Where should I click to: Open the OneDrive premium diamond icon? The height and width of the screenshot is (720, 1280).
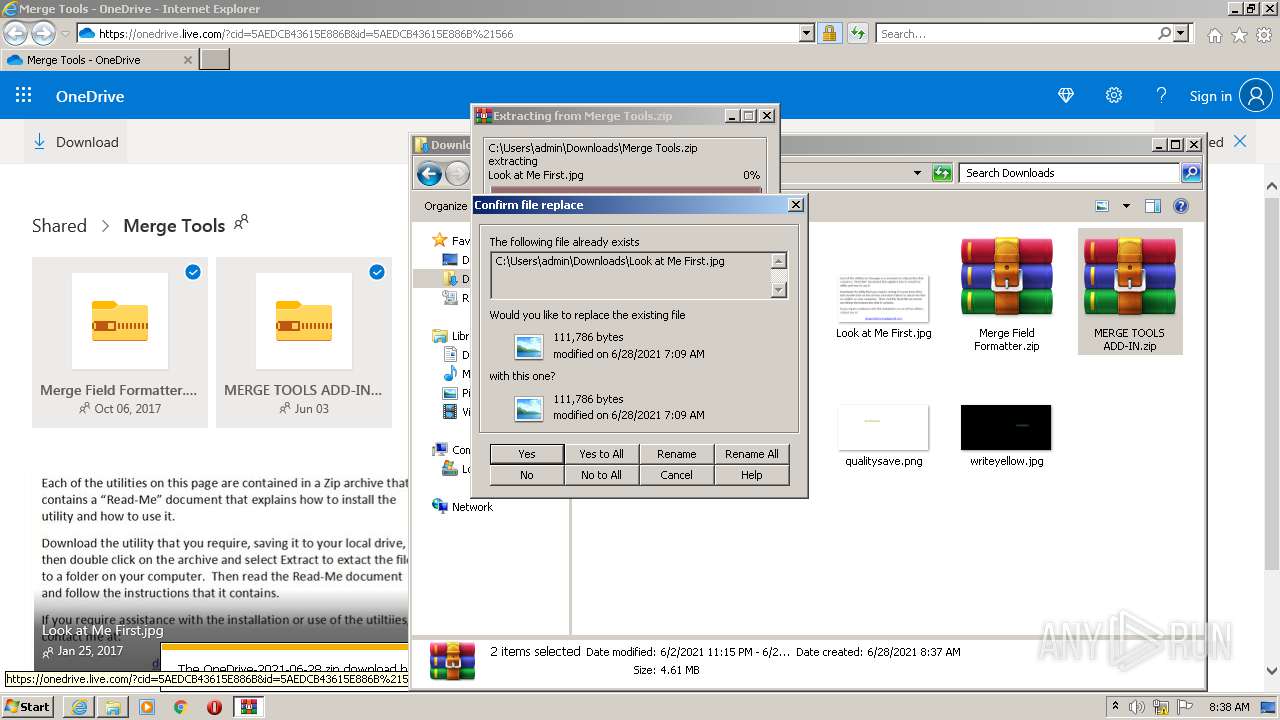click(x=1066, y=96)
